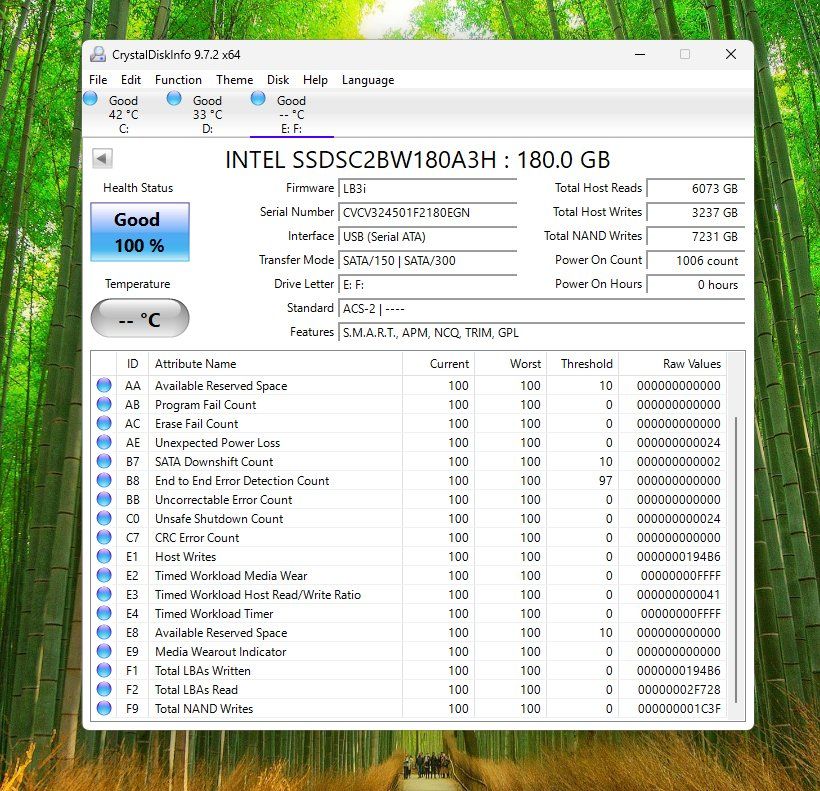
Task: Click status orb for Unsafe Shutdown Count
Action: pos(104,518)
